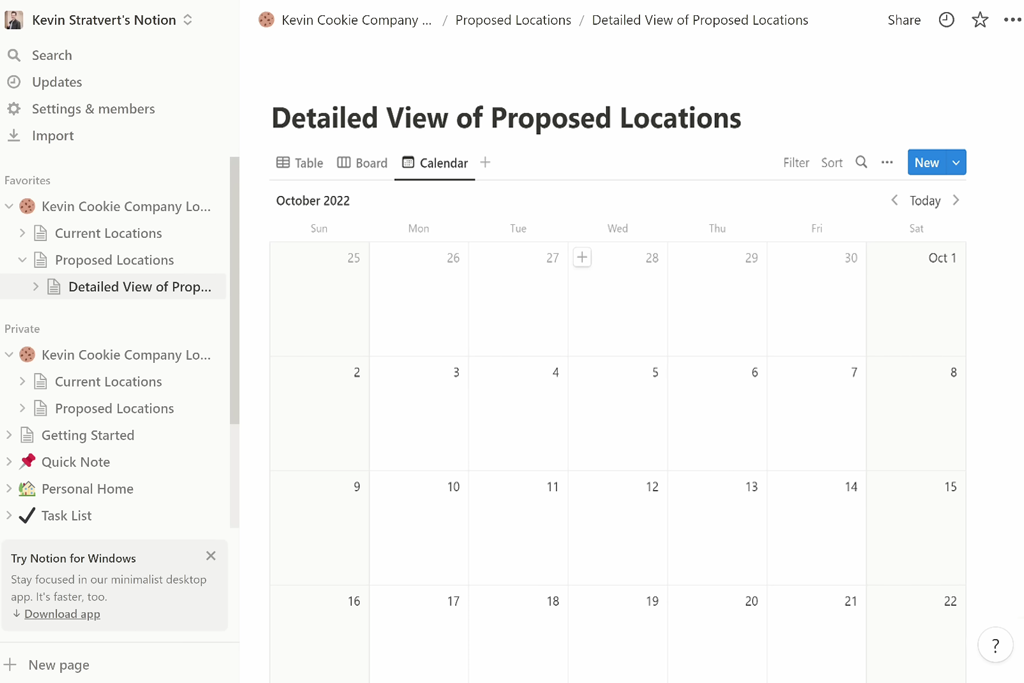Open the help question mark button

[x=995, y=645]
